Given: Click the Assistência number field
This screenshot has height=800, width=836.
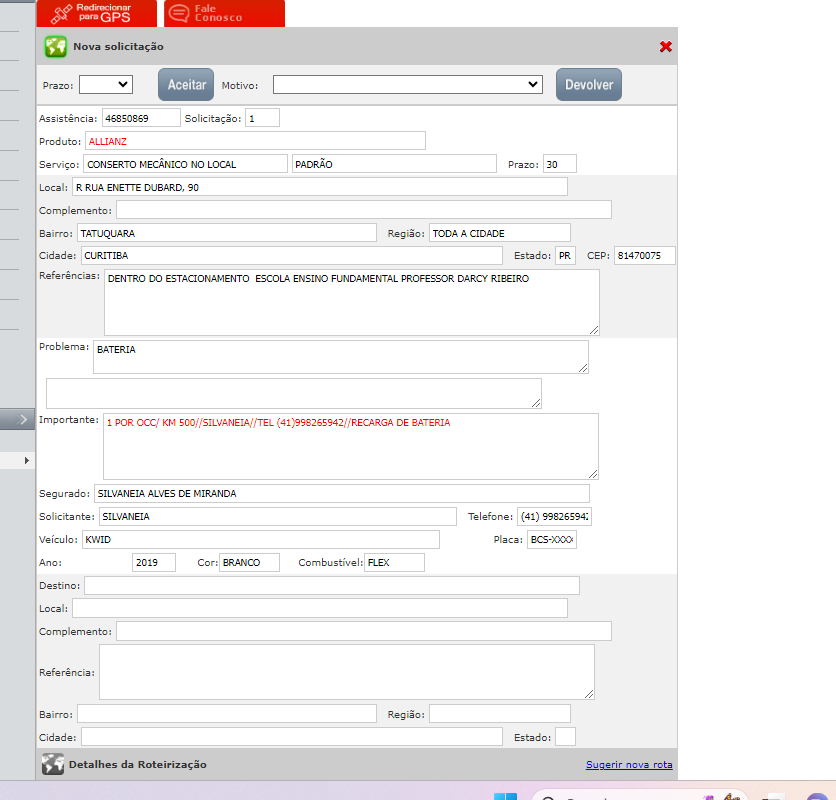Looking at the screenshot, I should pos(140,118).
